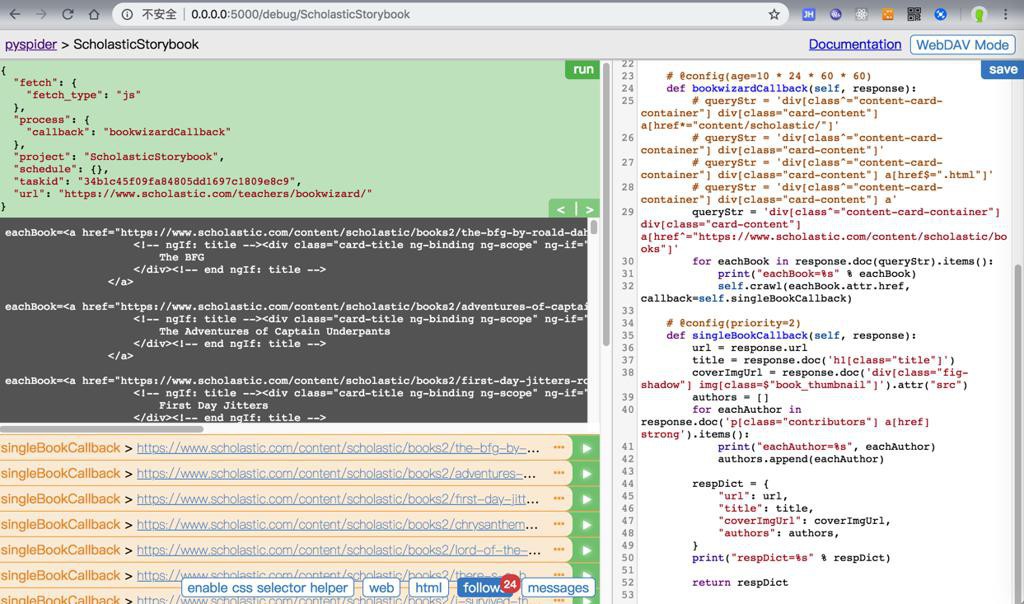Open the the-bfg-by scholastic book link
Screen dimensions: 1024x604
(x=338, y=449)
